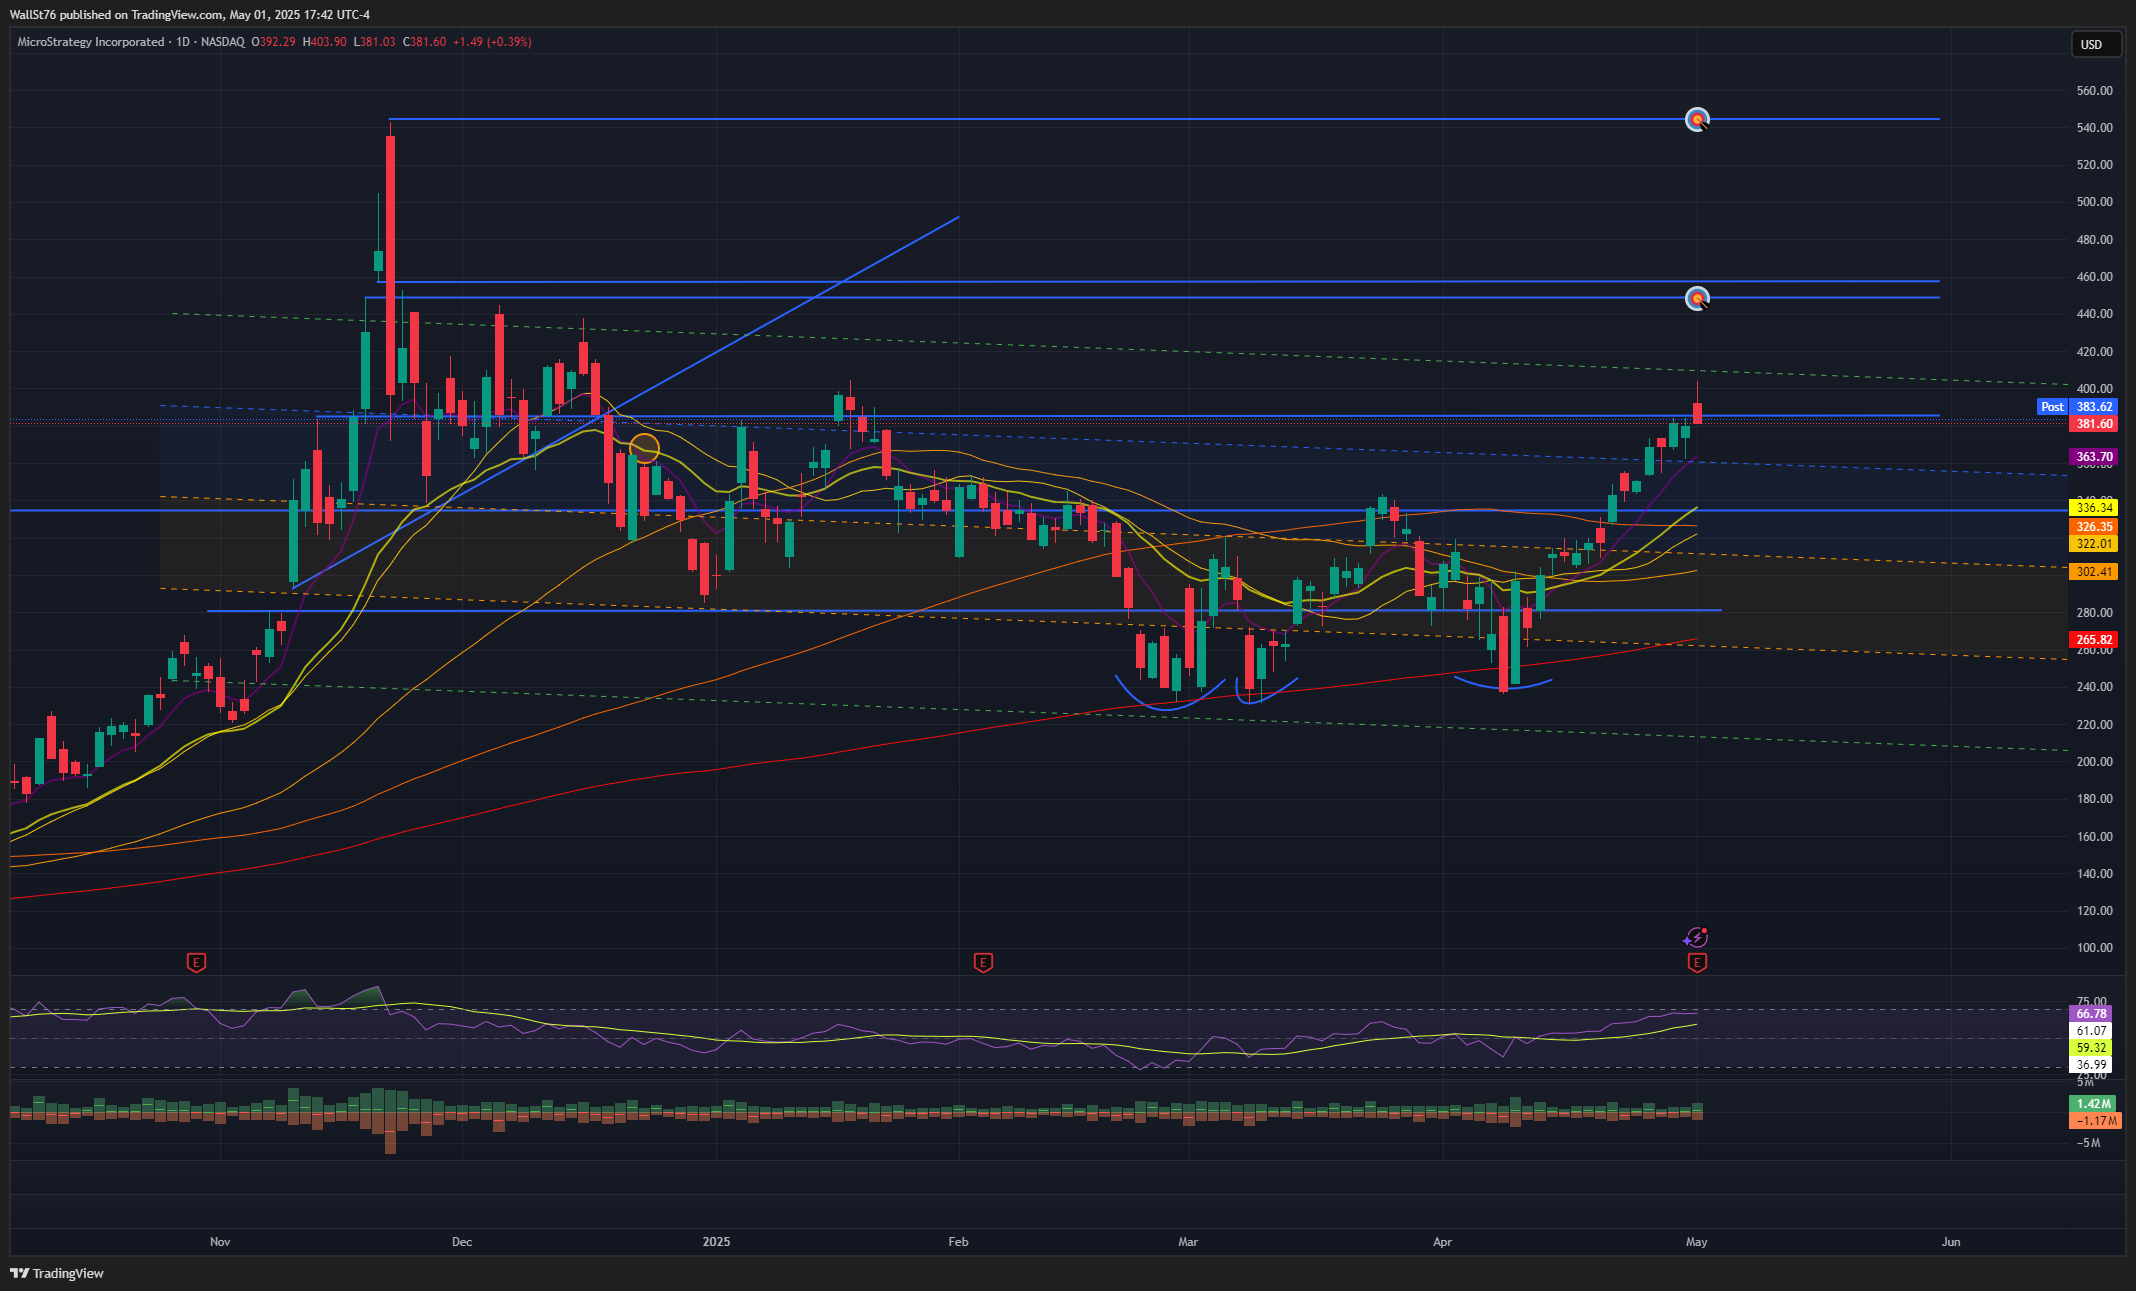The height and width of the screenshot is (1291, 2136).
Task: Click WallSt76 published on TradingView.com header
Action: click(x=190, y=14)
